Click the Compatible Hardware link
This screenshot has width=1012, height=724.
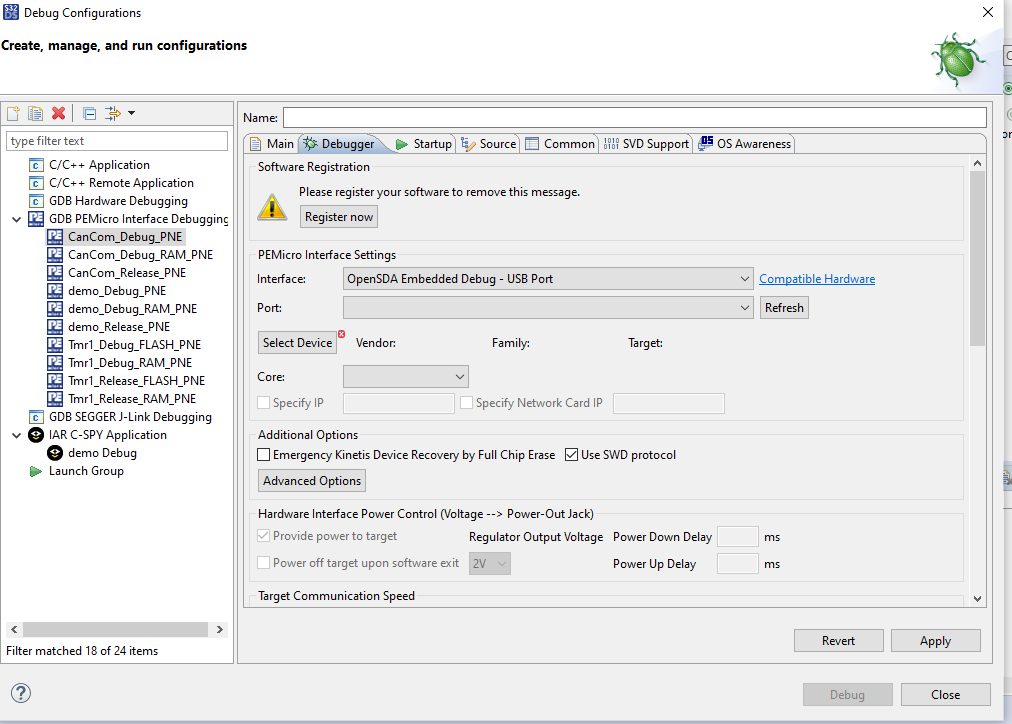click(816, 278)
